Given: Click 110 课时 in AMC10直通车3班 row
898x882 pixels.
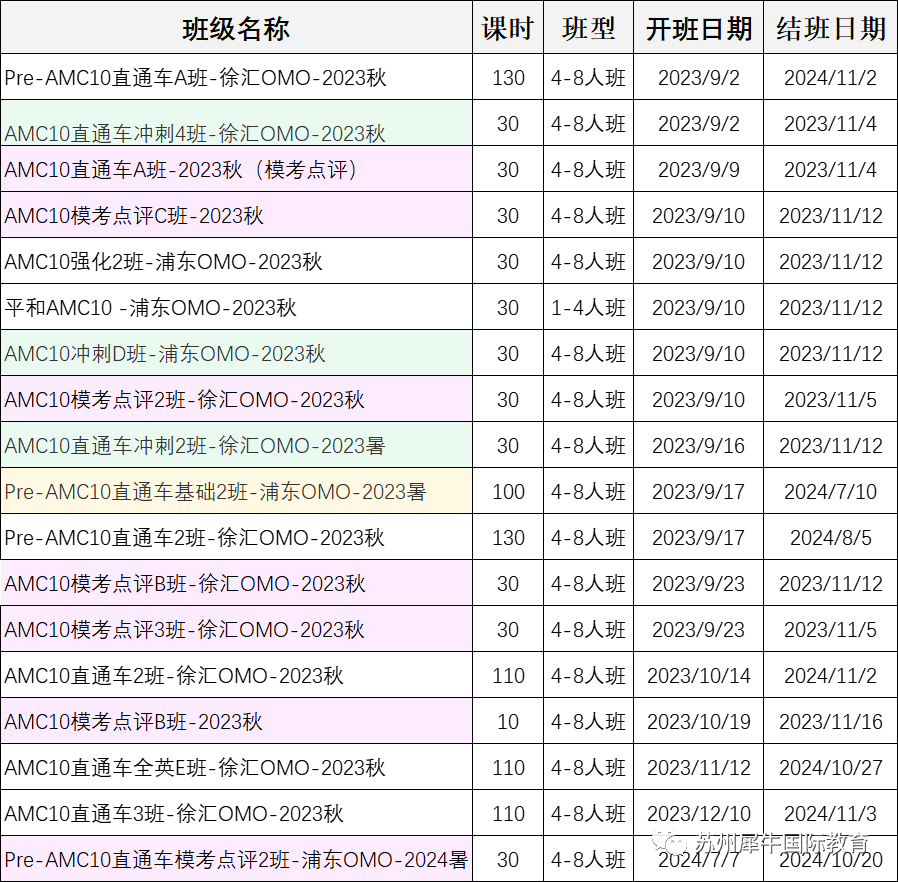Looking at the screenshot, I should point(508,813).
